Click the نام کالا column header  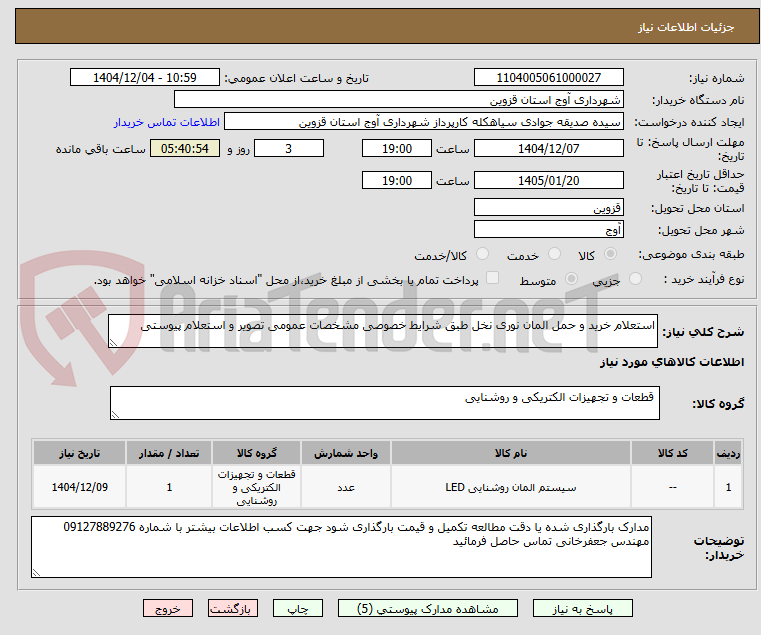511,453
